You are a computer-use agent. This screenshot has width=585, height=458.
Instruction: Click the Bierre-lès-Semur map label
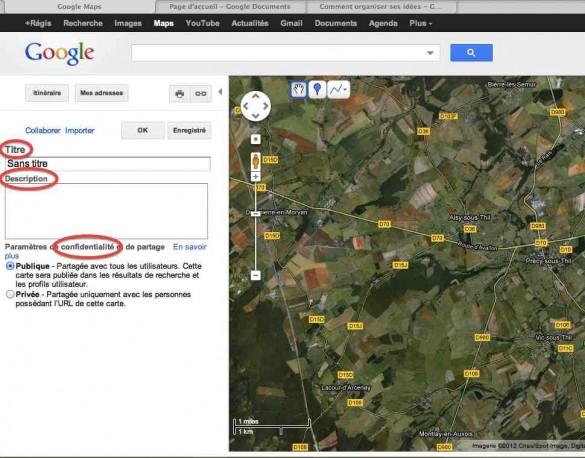click(x=512, y=84)
